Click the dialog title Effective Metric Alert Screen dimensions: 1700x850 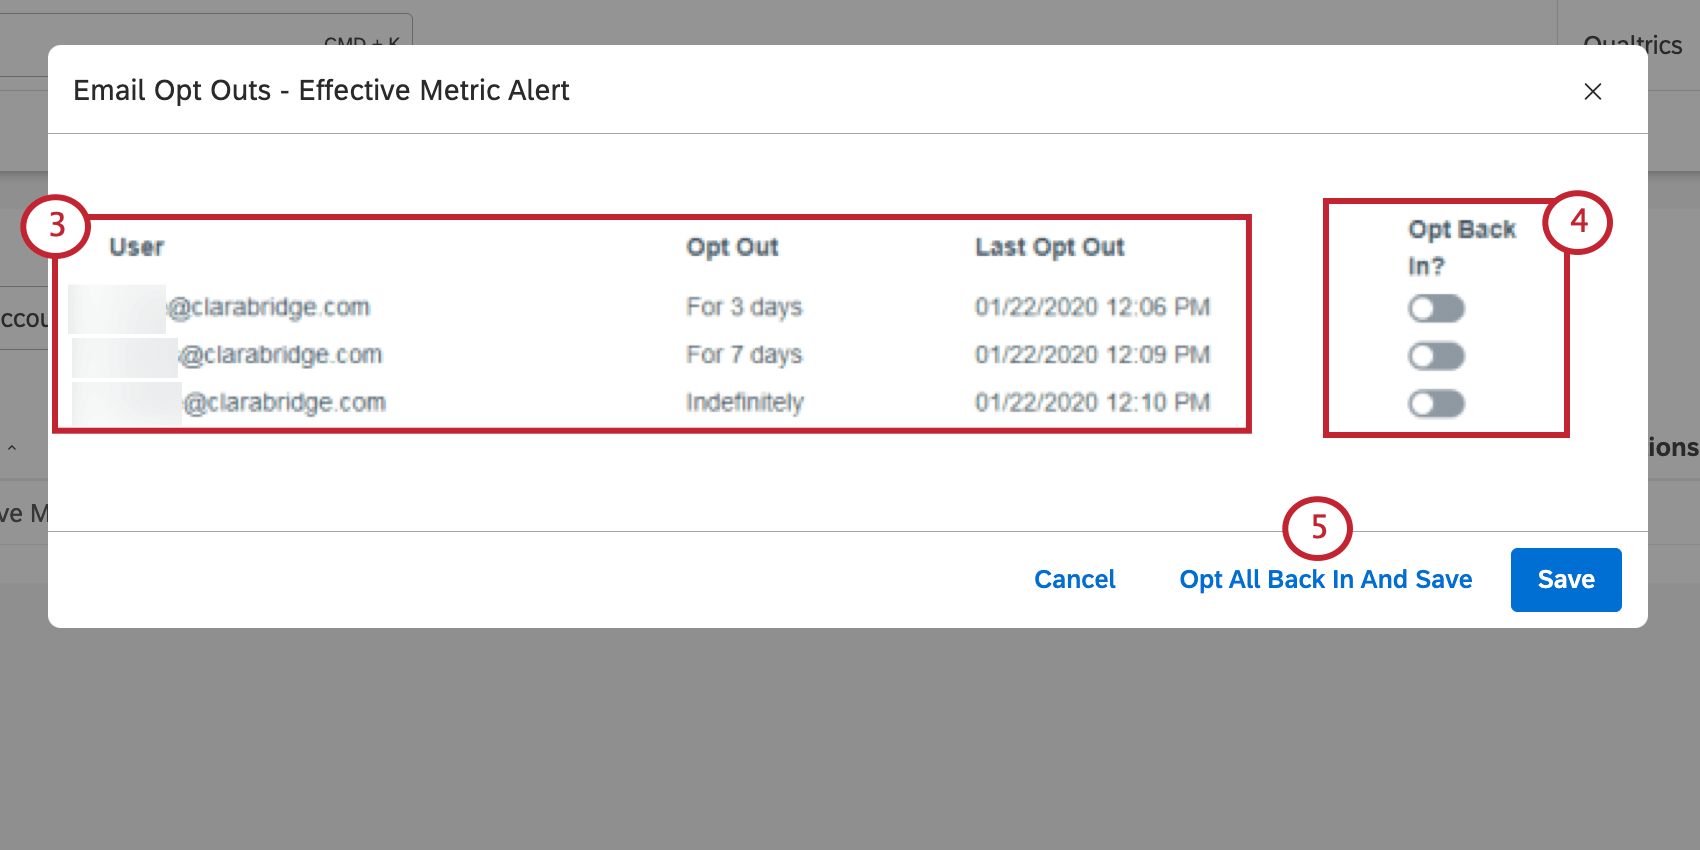321,91
